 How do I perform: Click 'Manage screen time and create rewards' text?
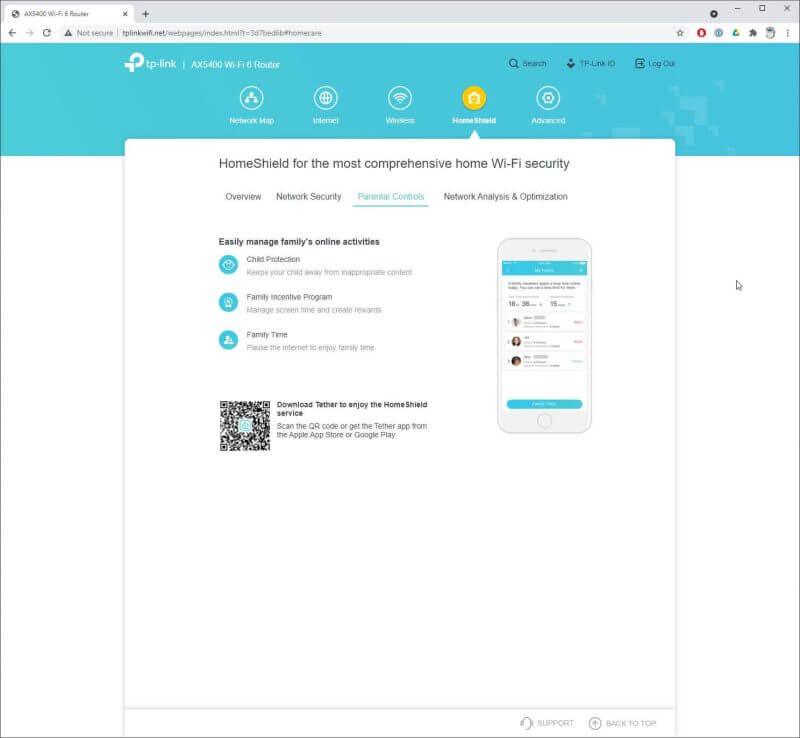(x=314, y=310)
